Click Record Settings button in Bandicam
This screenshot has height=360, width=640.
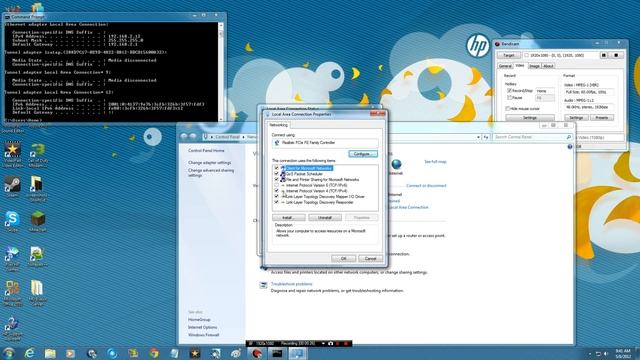(x=530, y=118)
